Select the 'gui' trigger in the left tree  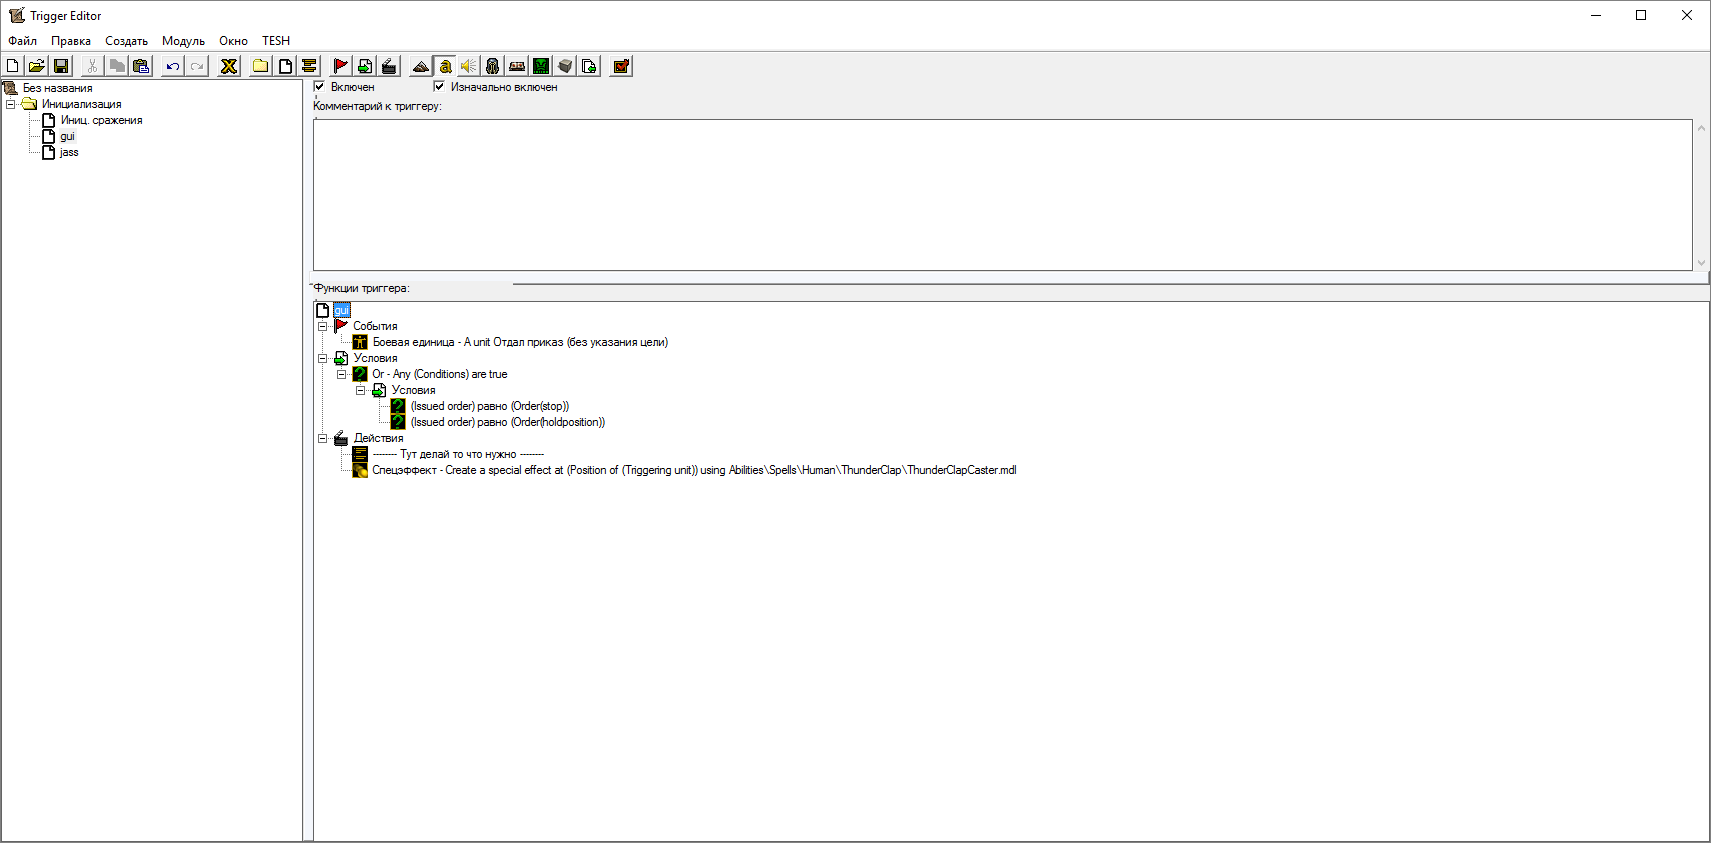click(x=67, y=136)
